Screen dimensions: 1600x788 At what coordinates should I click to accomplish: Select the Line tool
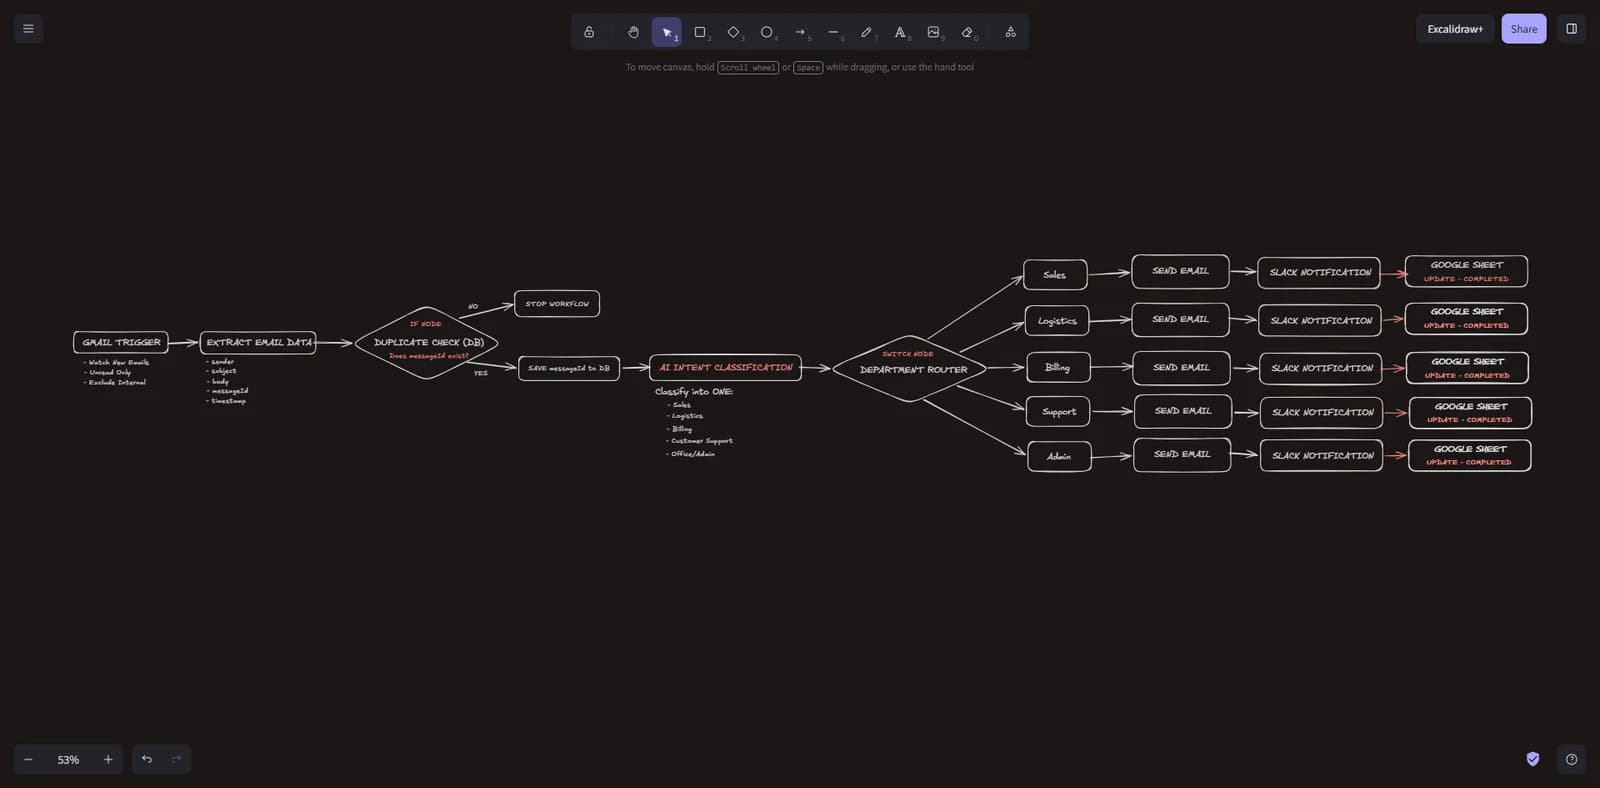[x=834, y=32]
